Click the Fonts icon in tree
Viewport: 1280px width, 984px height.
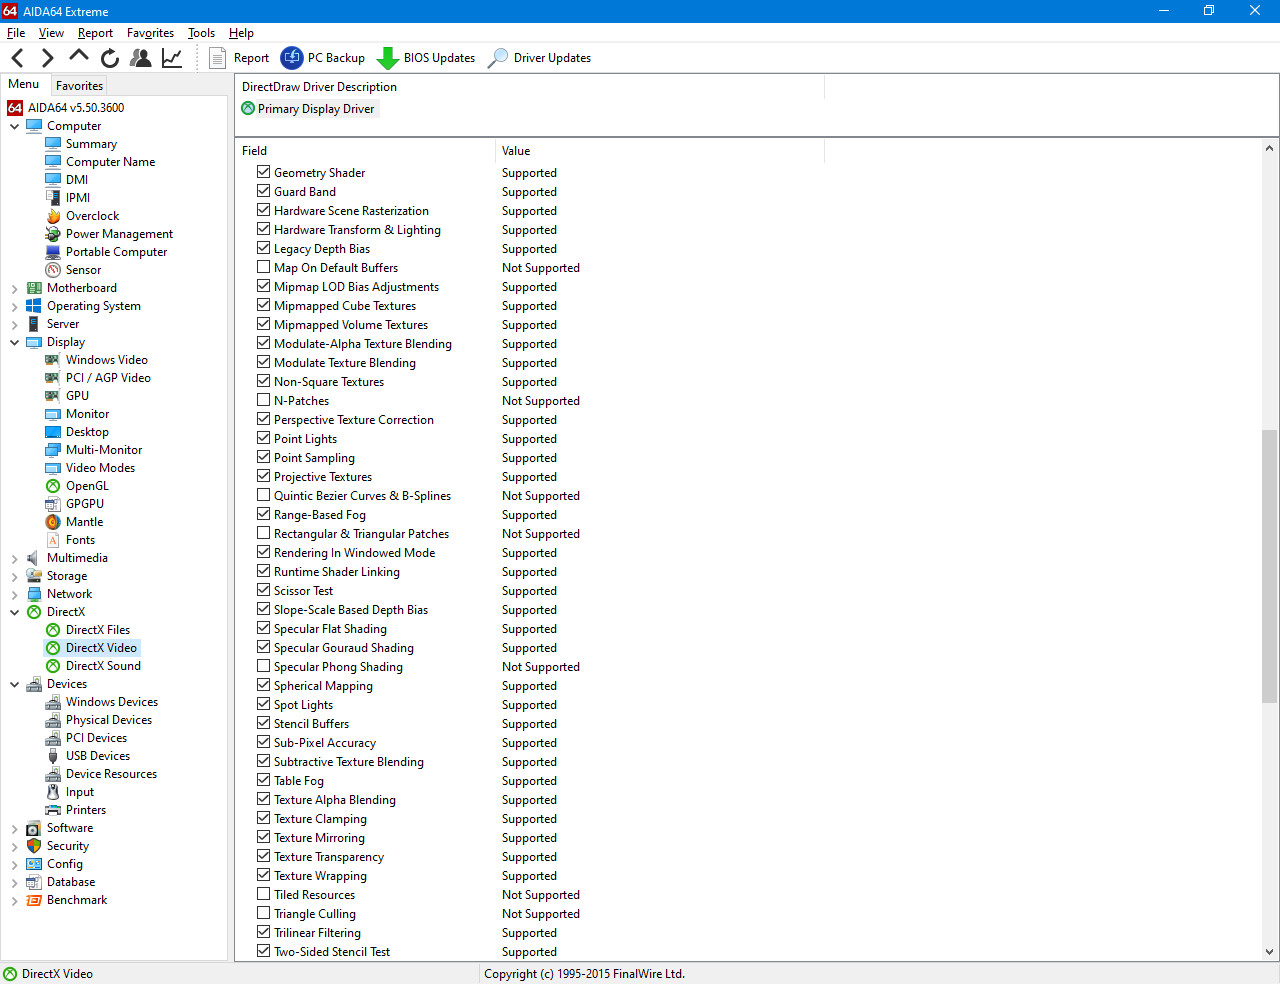point(53,540)
